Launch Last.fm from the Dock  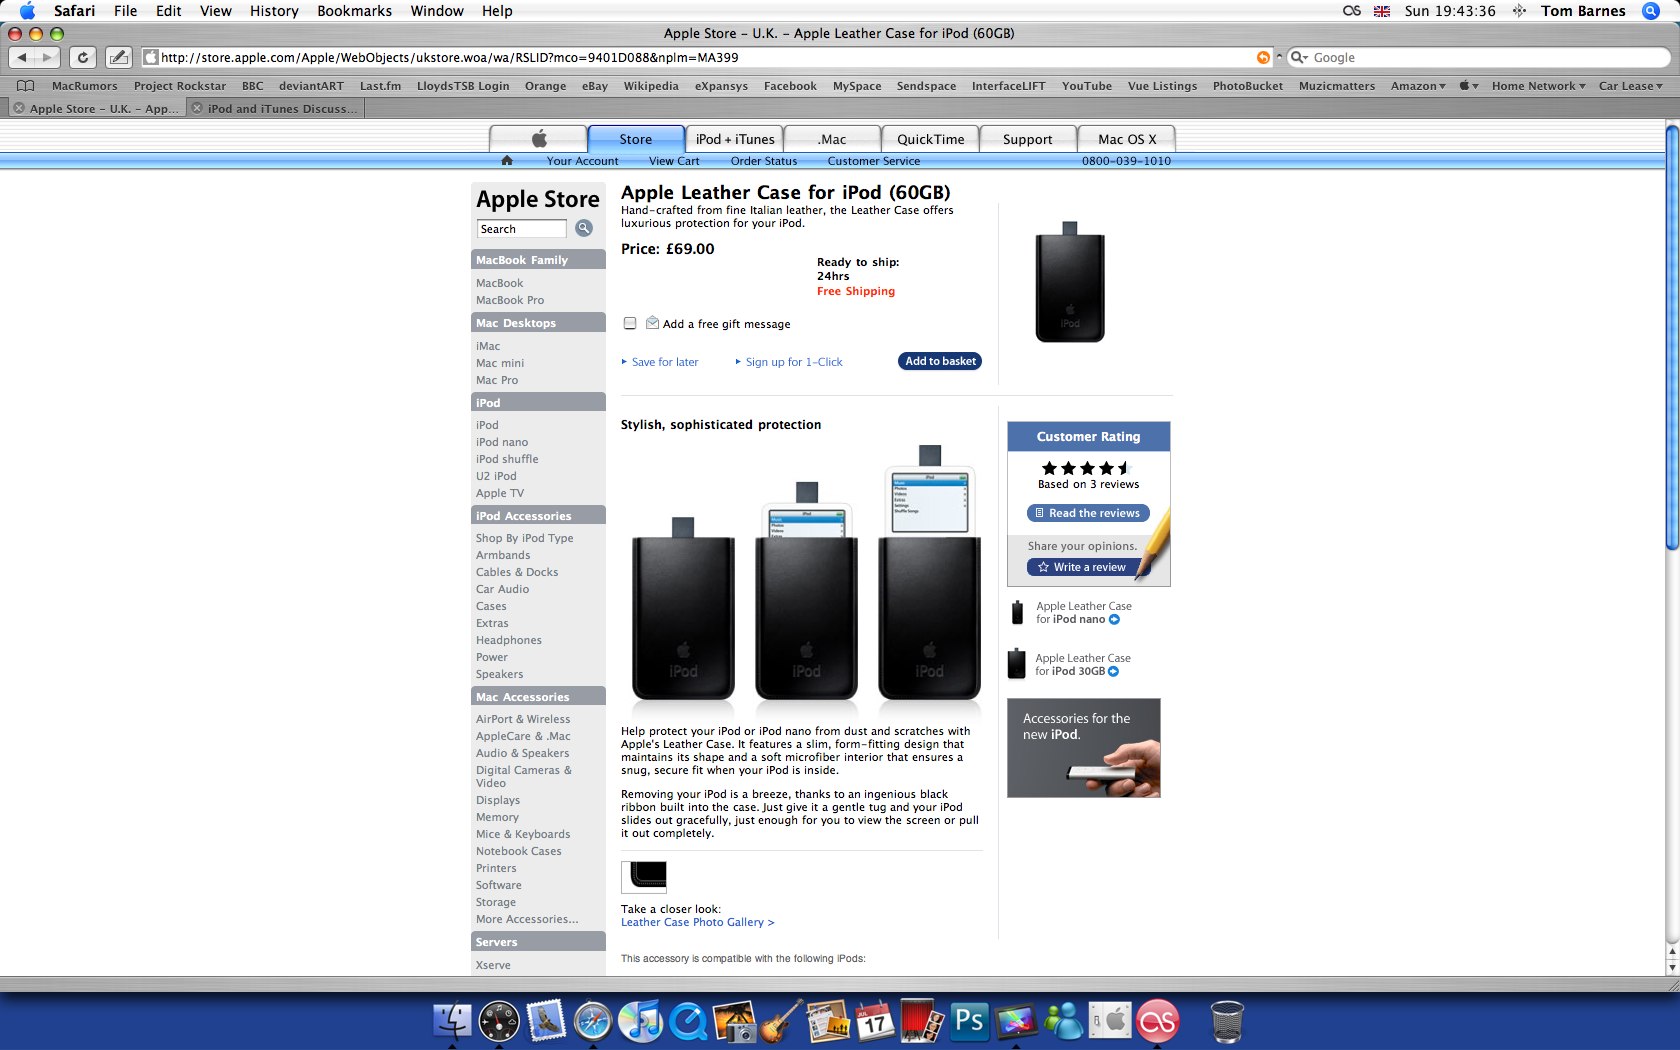click(x=1157, y=1020)
